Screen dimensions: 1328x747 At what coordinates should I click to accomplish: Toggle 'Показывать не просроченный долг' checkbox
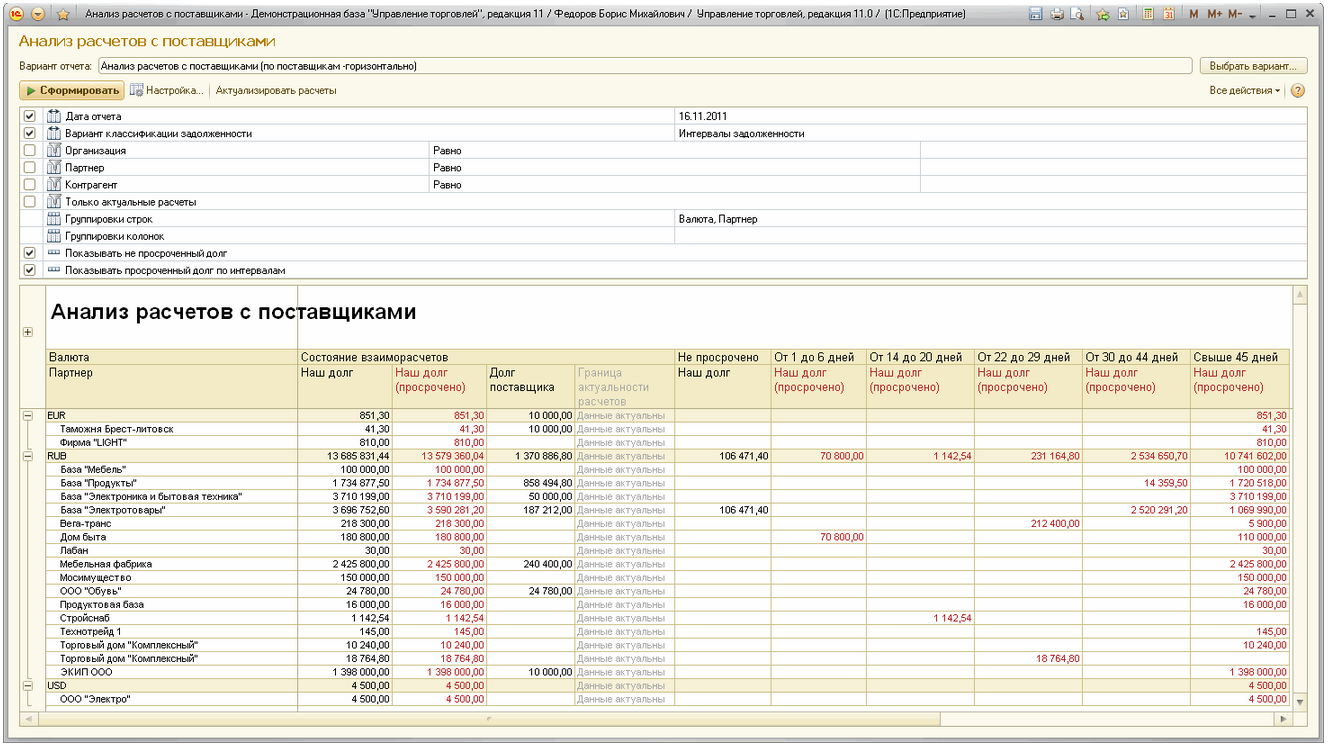(x=29, y=253)
